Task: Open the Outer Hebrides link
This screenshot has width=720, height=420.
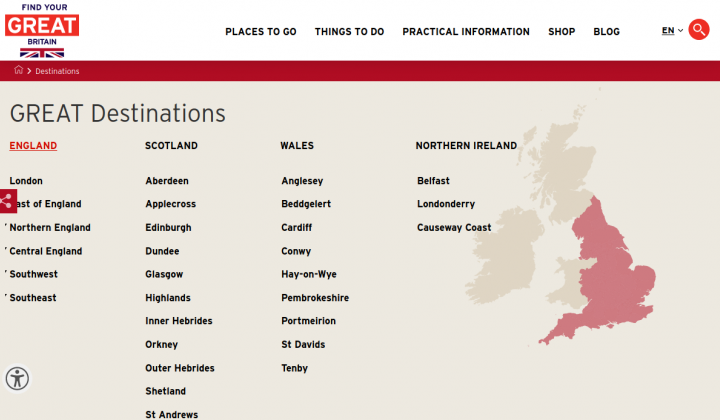Action: (180, 368)
